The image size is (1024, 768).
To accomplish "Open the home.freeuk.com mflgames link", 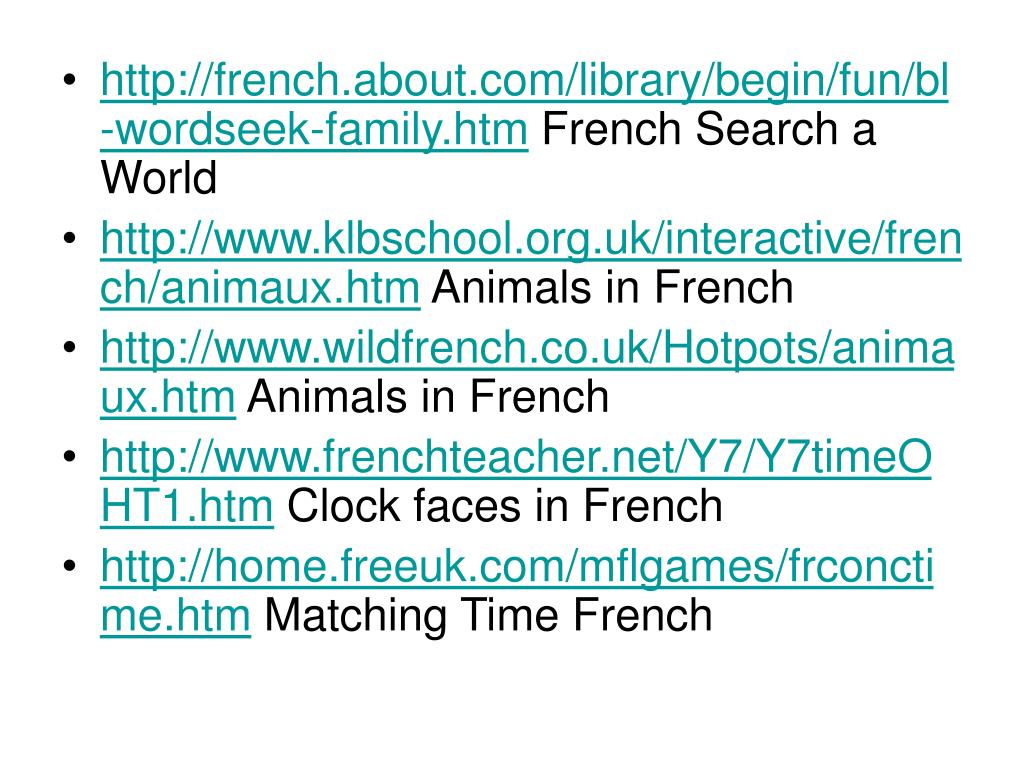I will (517, 566).
